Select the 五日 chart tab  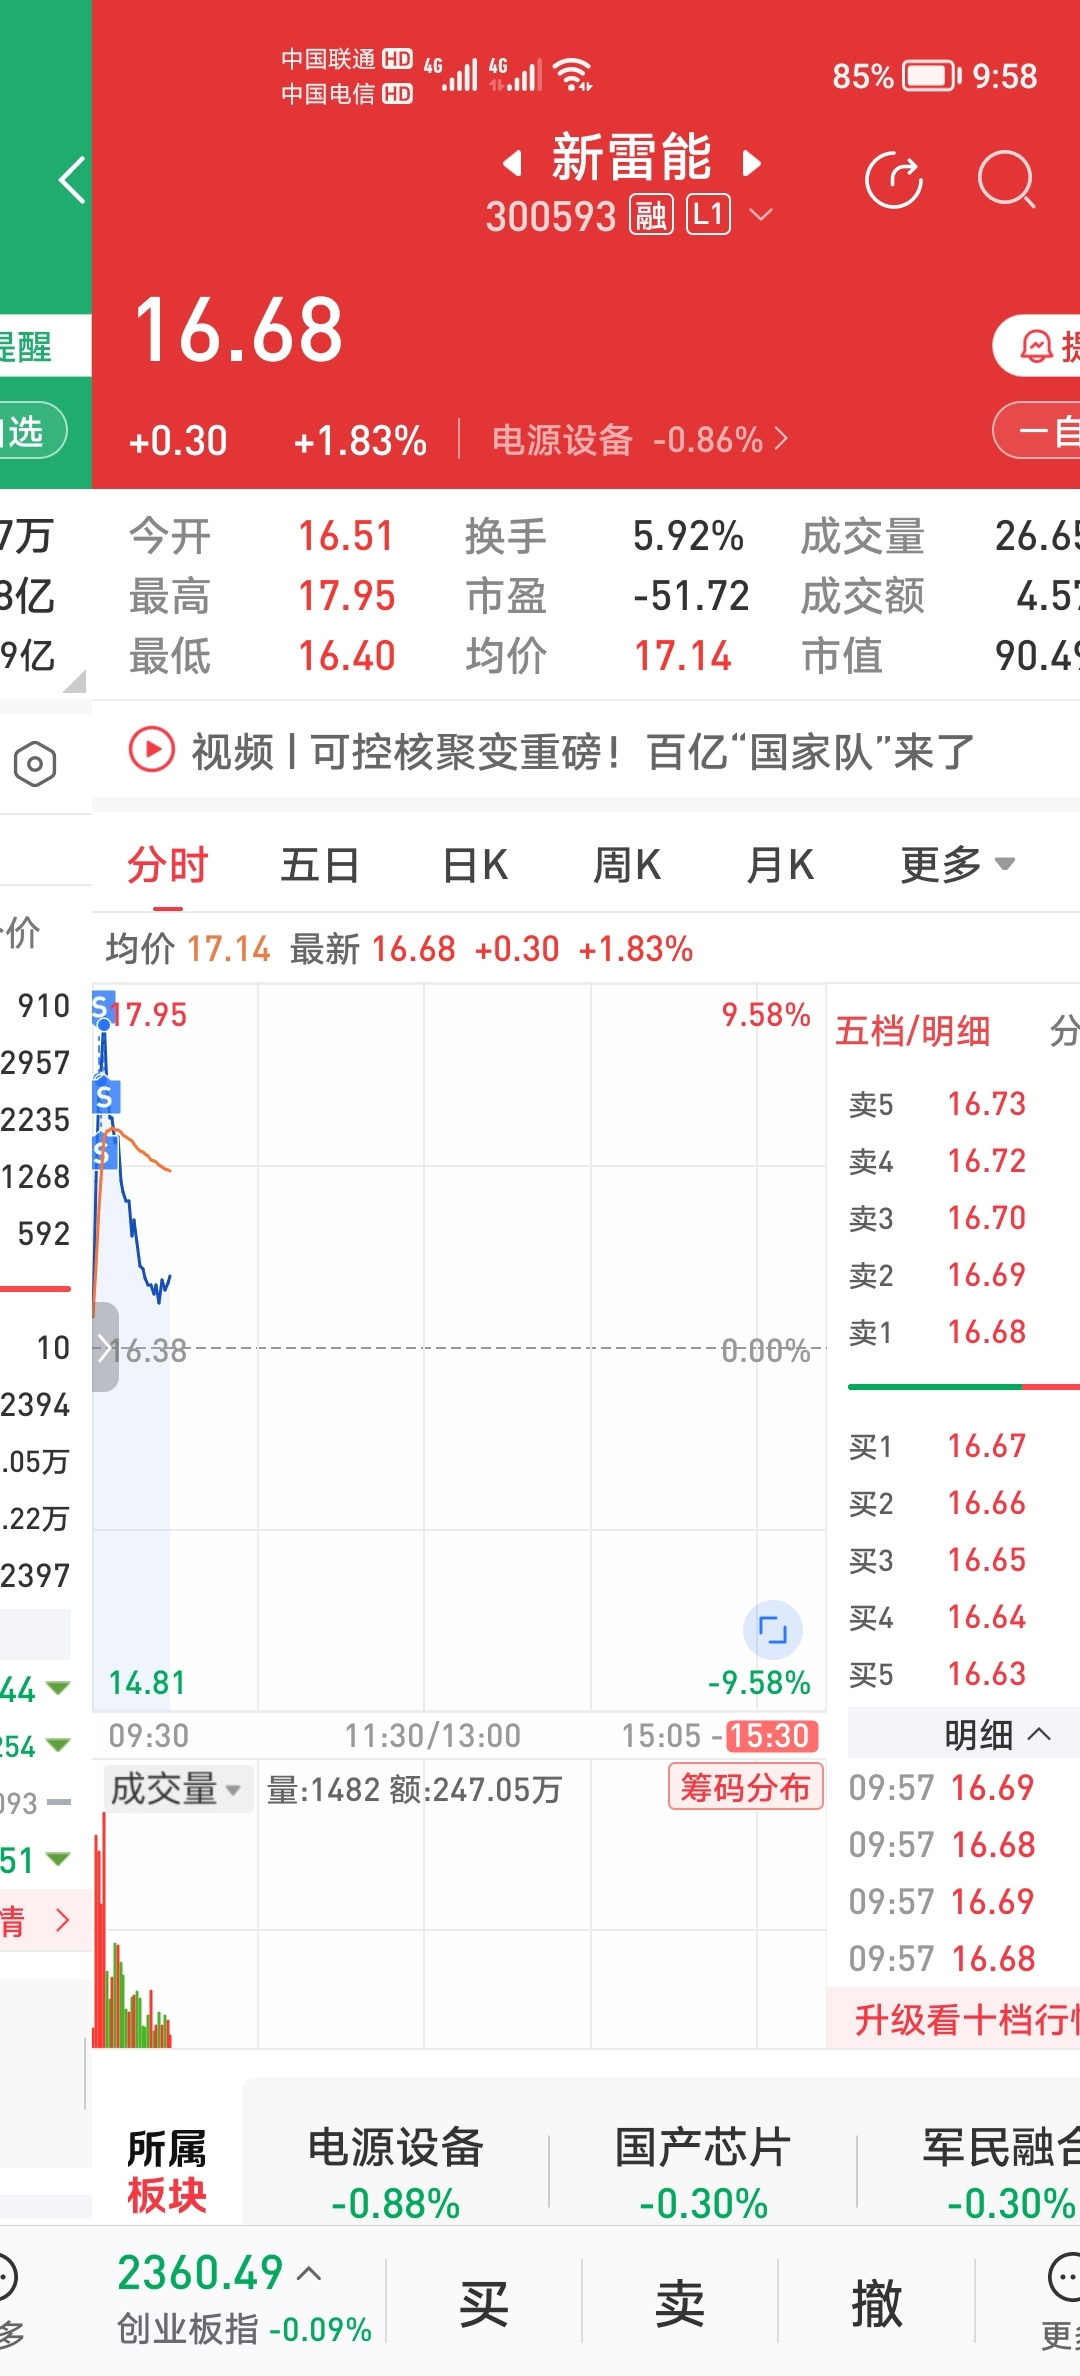tap(320, 865)
